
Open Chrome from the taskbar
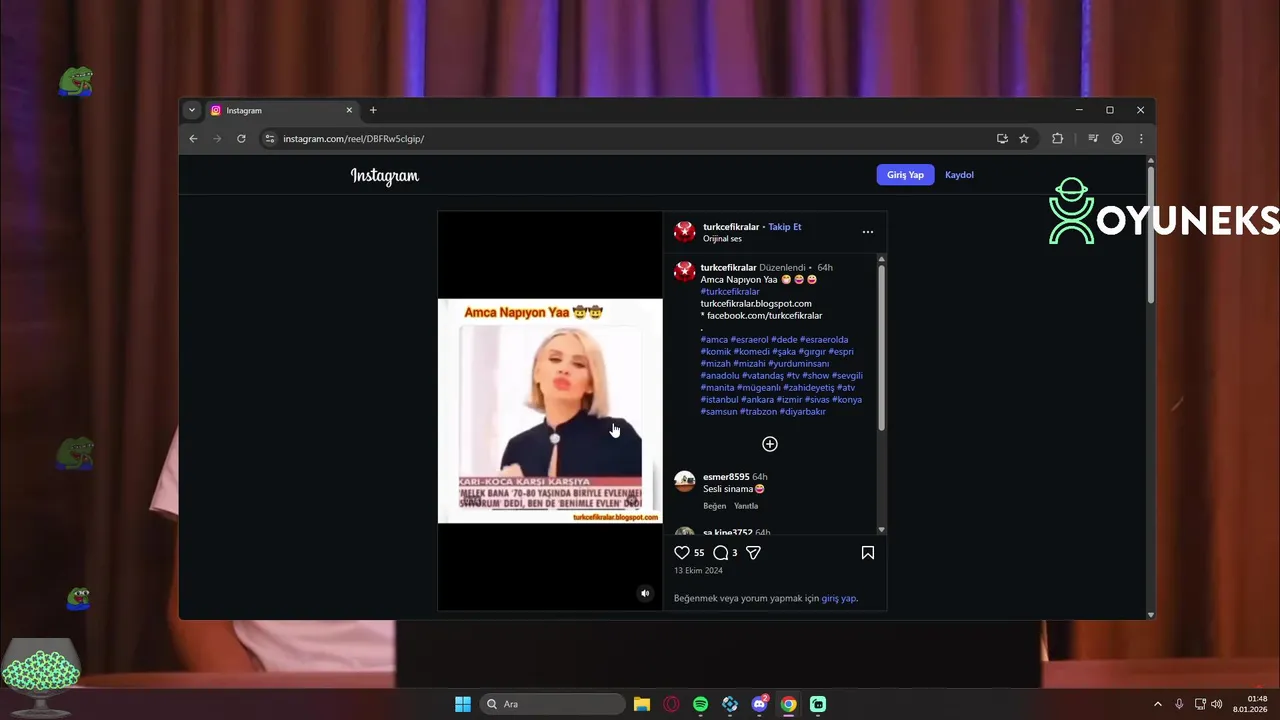coord(788,704)
